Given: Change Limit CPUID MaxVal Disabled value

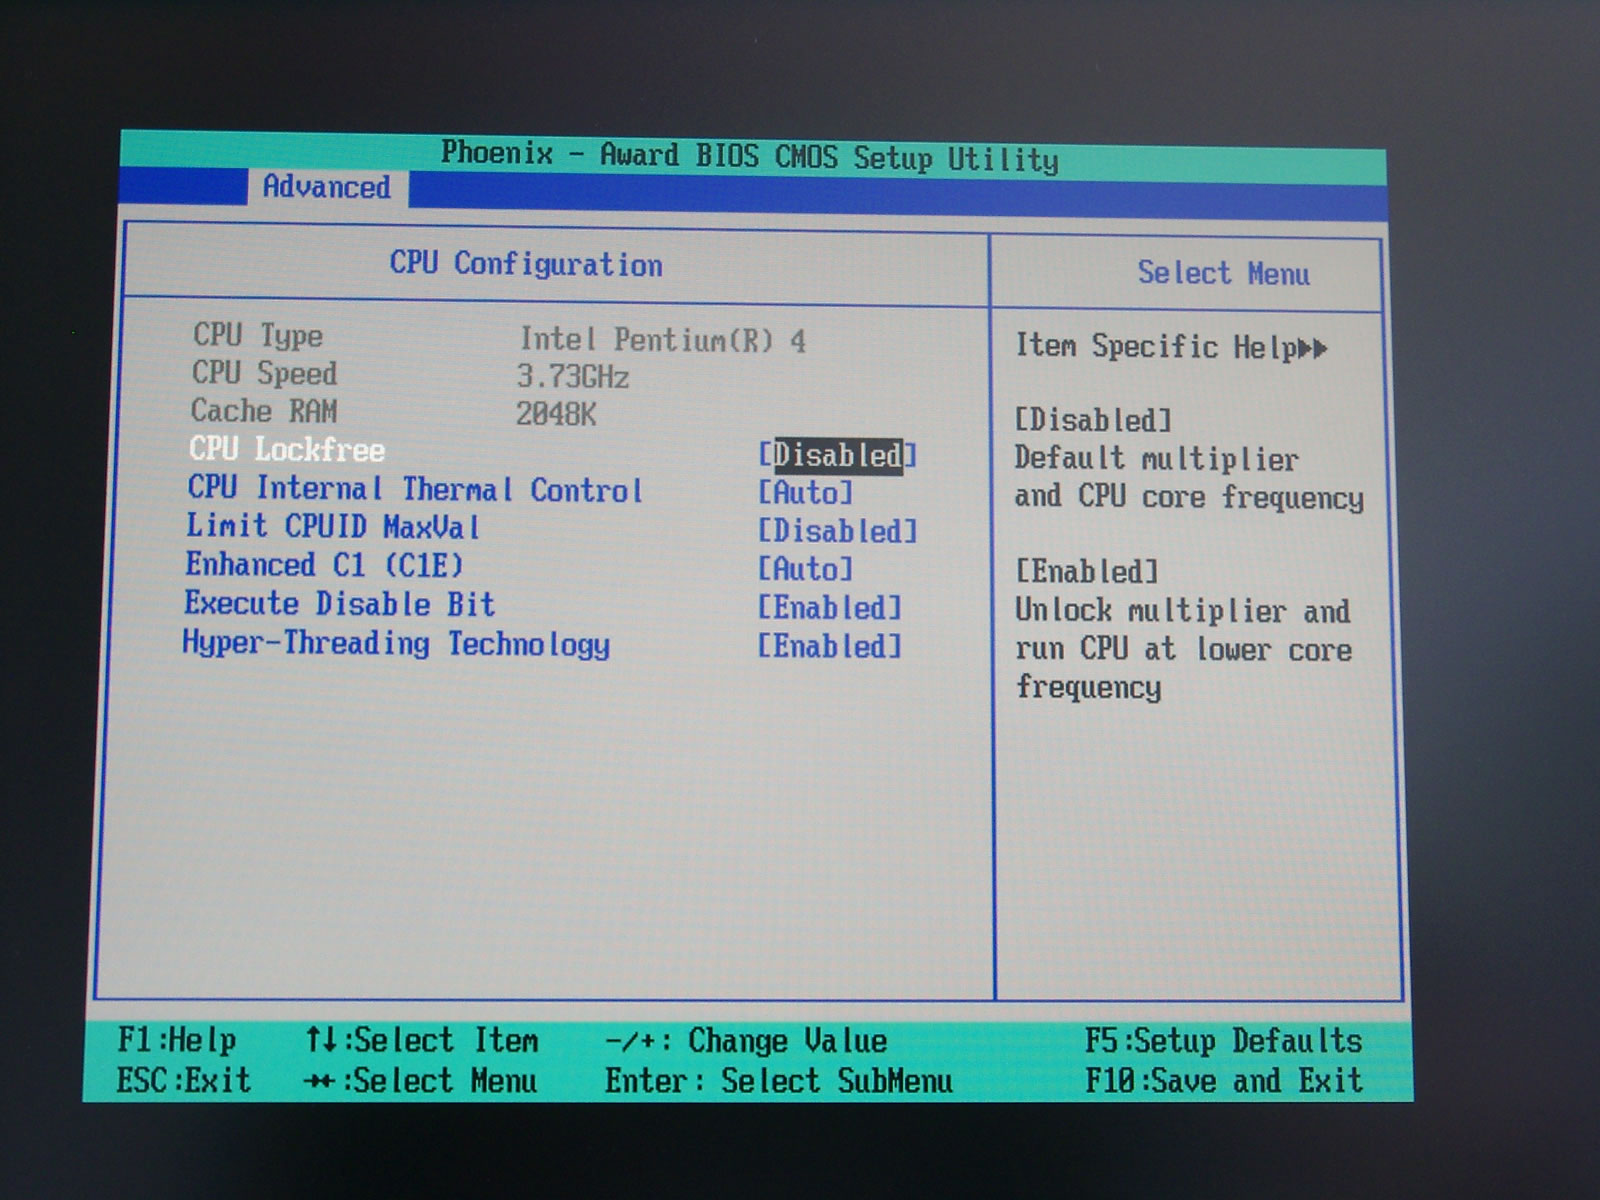Looking at the screenshot, I should (837, 531).
